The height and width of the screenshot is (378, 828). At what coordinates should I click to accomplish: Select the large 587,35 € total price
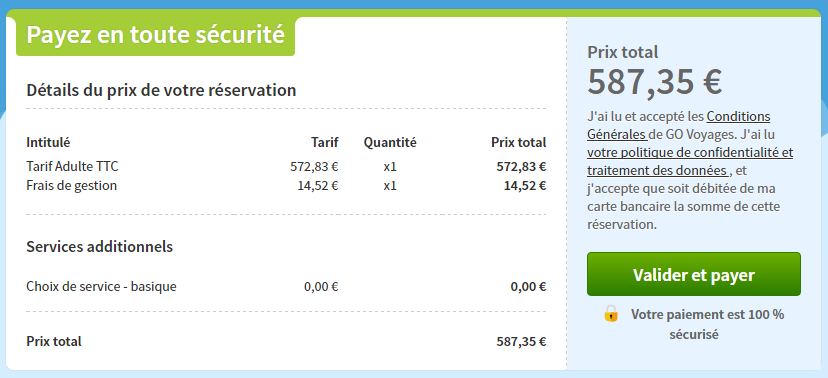click(x=655, y=82)
